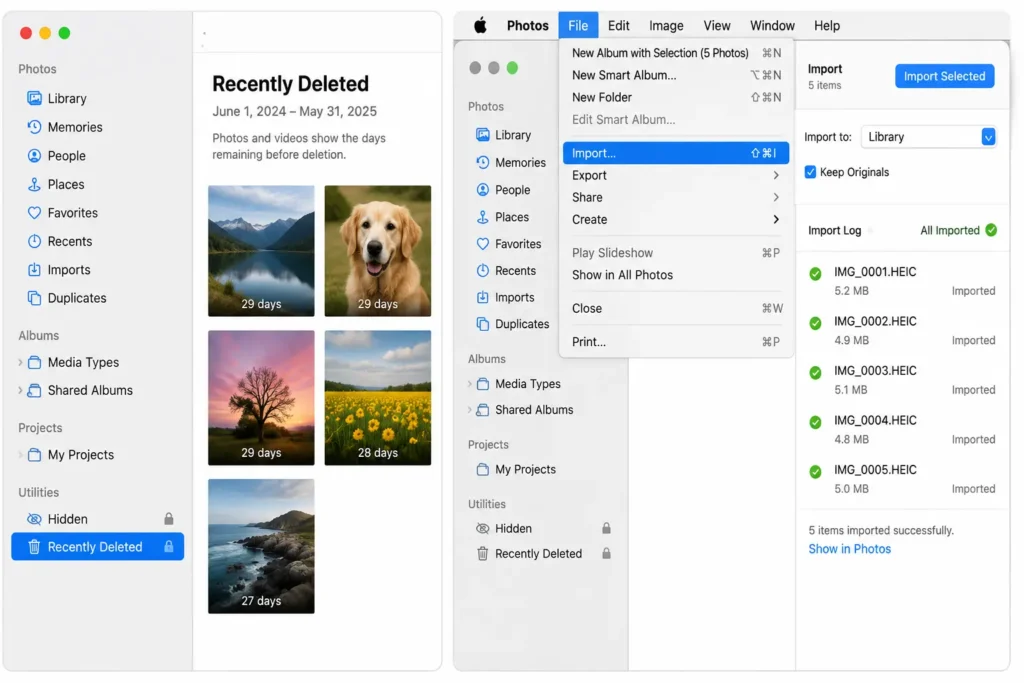Follow the Show in Photos link
The height and width of the screenshot is (683, 1024).
pos(850,549)
